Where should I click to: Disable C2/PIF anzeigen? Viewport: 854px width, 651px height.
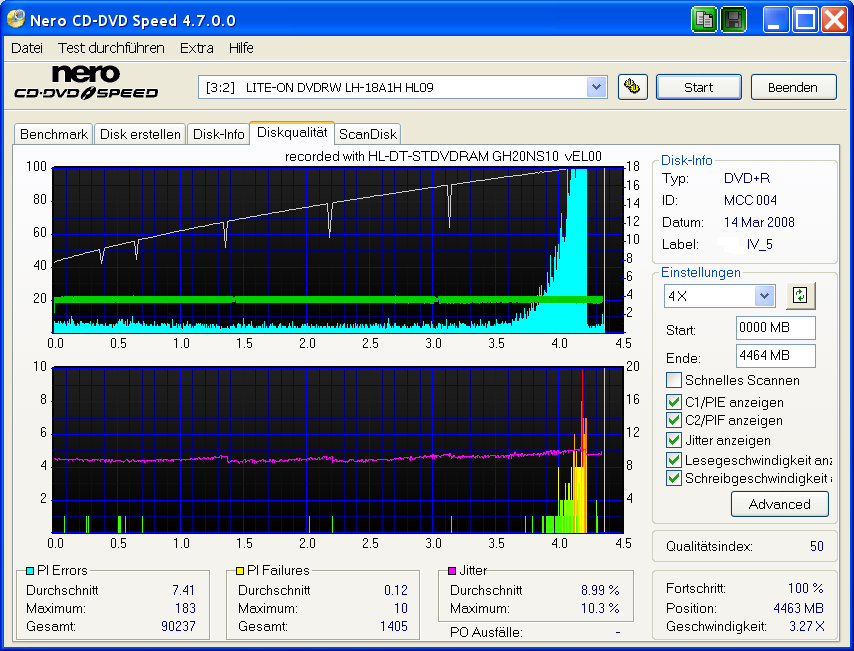(x=674, y=420)
